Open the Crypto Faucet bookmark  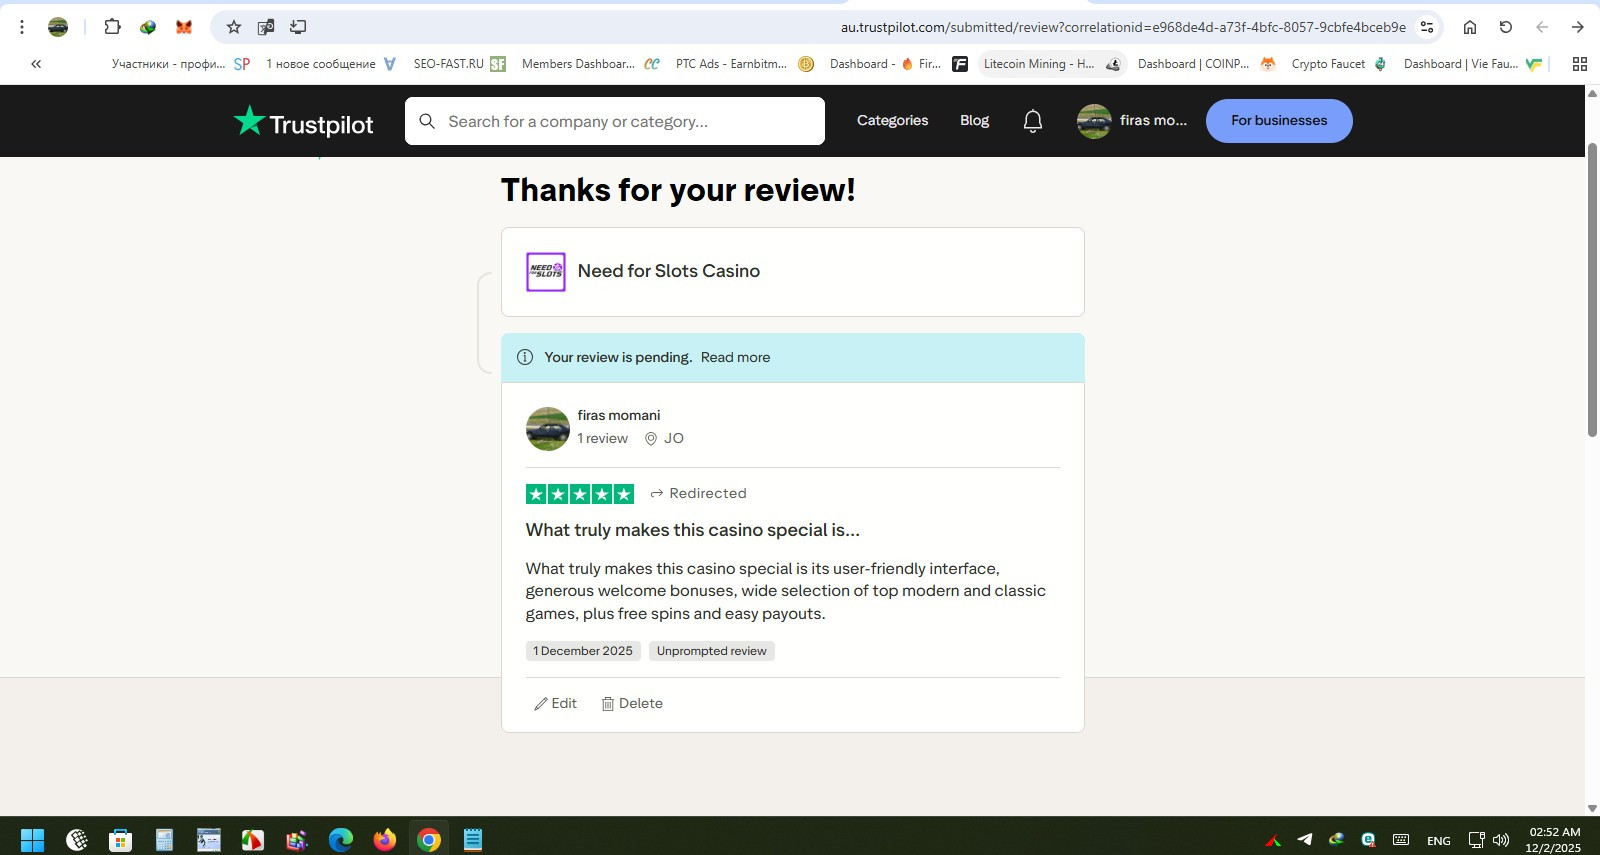click(x=1338, y=64)
